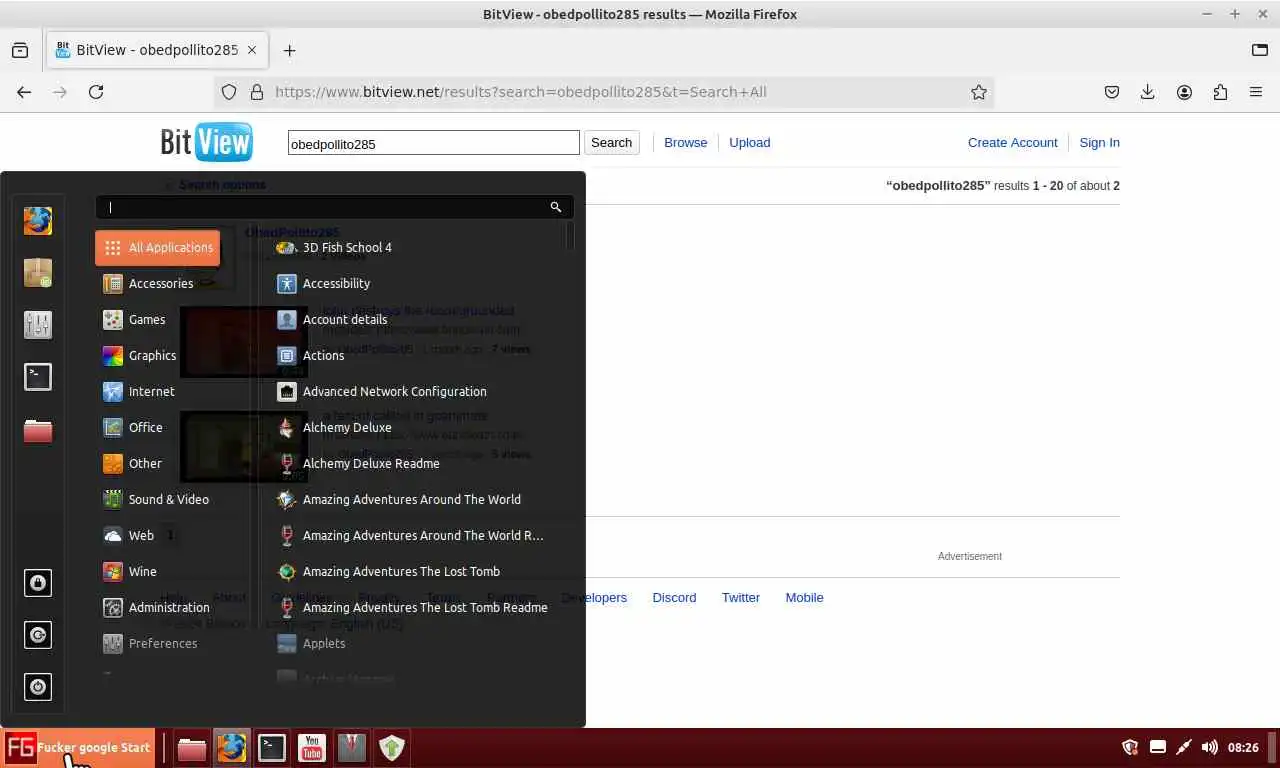Click the Shut Down power icon in menu
This screenshot has width=1280, height=768.
[x=38, y=687]
